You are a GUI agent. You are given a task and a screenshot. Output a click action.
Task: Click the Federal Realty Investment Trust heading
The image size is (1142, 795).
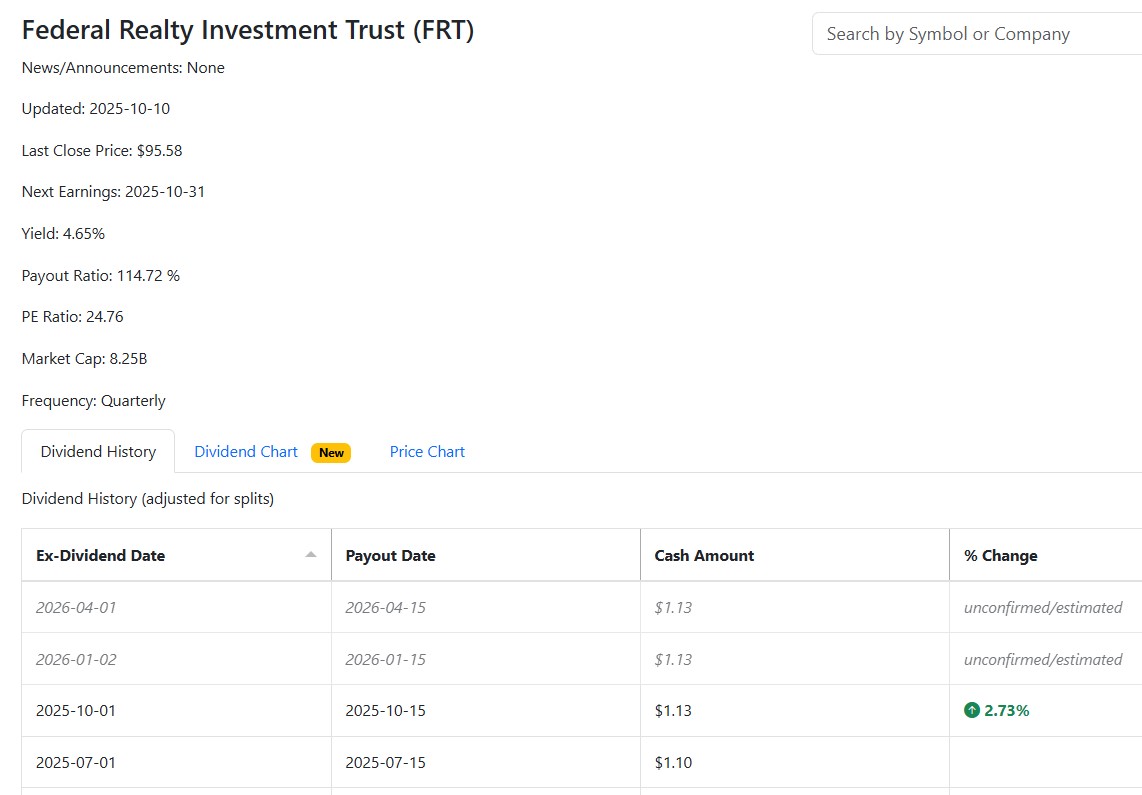(248, 31)
